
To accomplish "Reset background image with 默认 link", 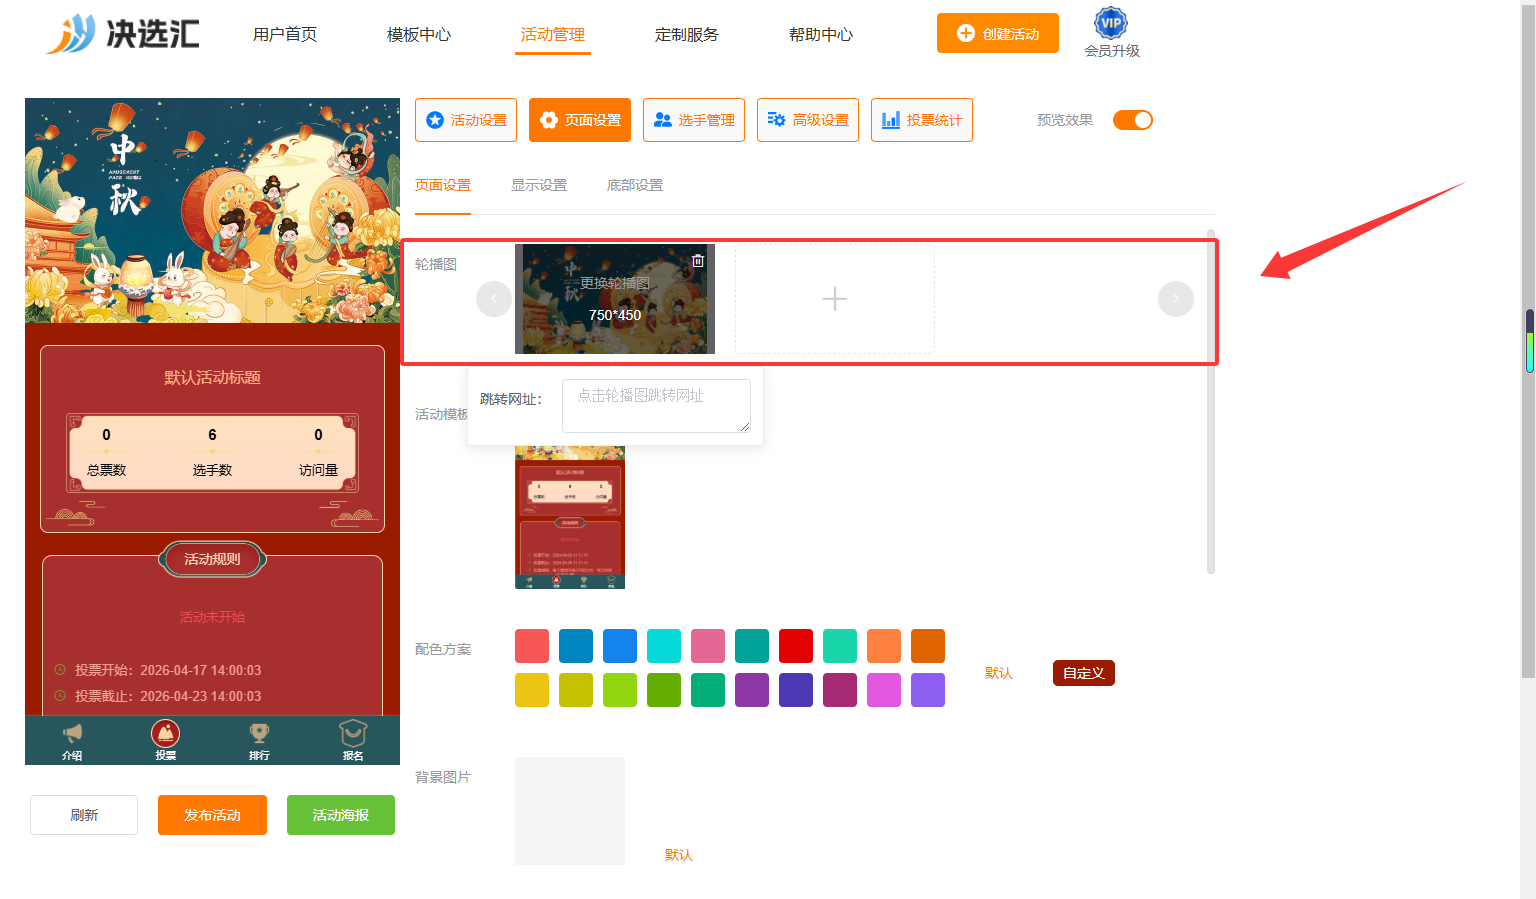I will click(x=679, y=855).
